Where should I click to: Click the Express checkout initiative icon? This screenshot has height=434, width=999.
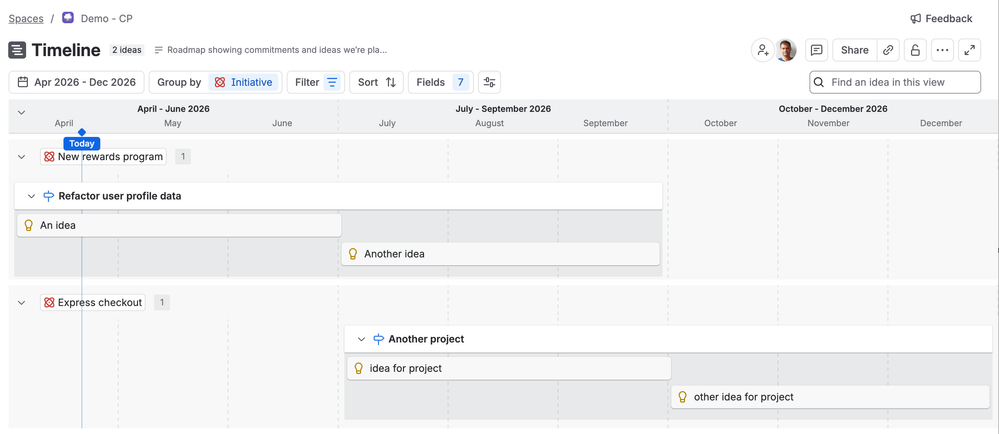(x=49, y=303)
